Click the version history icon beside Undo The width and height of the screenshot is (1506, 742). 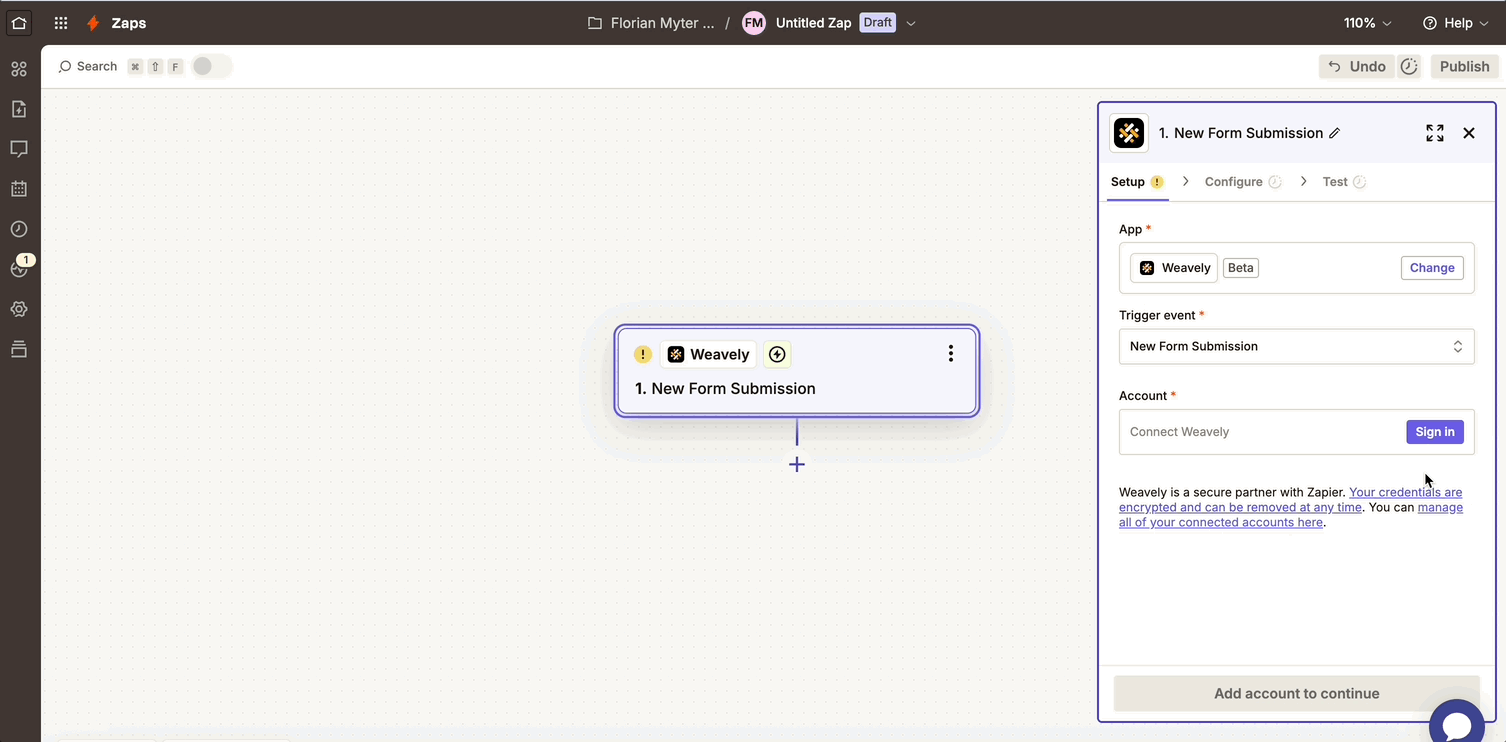[1409, 66]
